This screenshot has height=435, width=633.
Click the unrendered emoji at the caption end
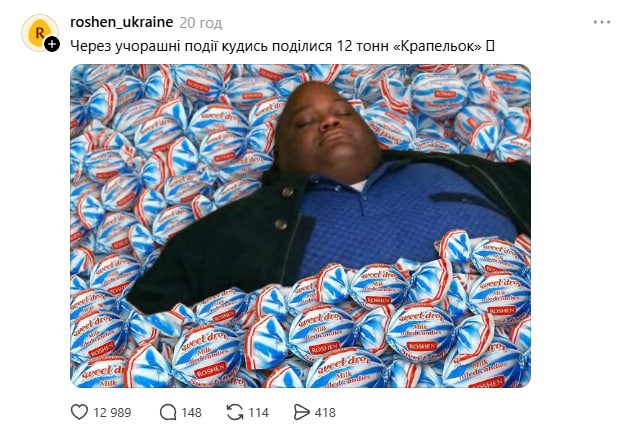pos(490,46)
